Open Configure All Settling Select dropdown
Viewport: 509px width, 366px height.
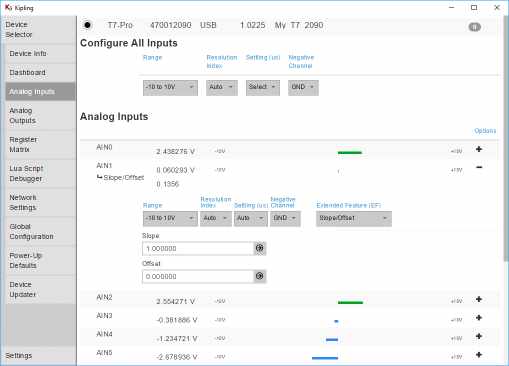(263, 87)
